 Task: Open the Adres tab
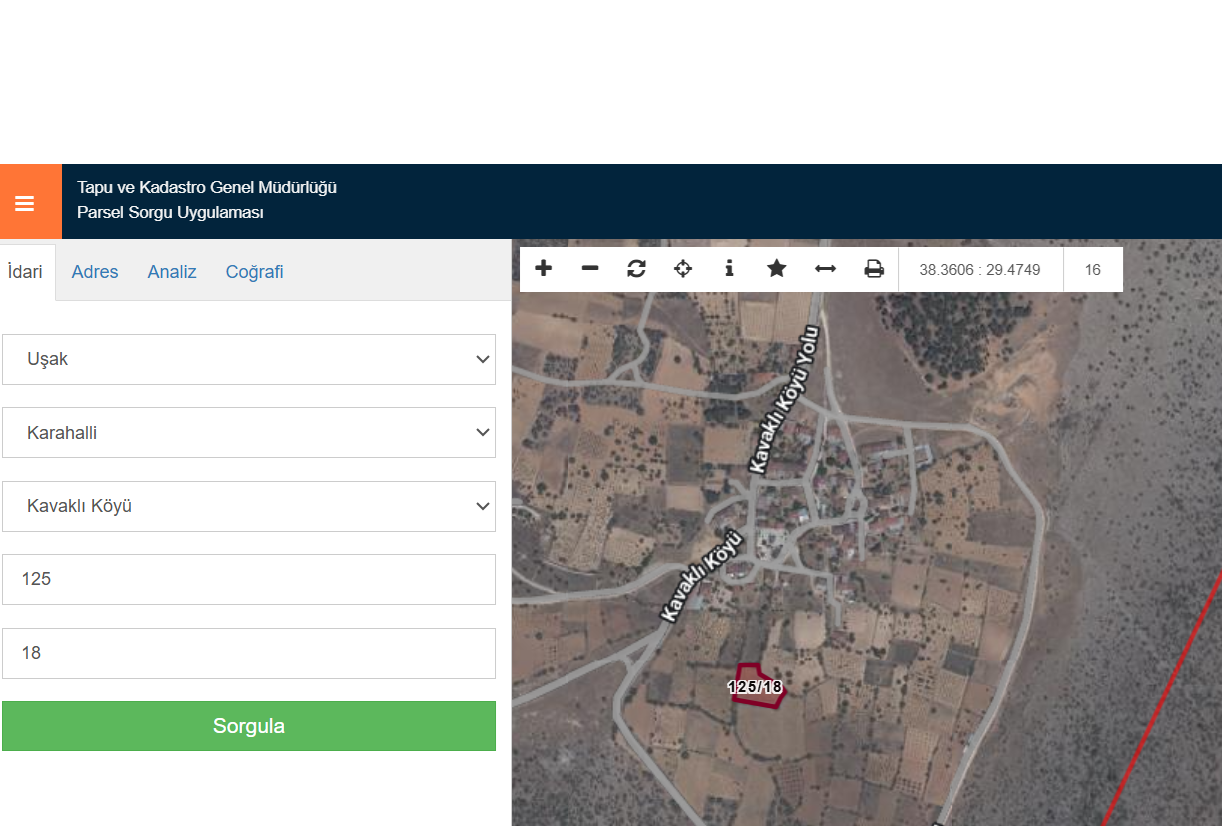click(x=95, y=272)
